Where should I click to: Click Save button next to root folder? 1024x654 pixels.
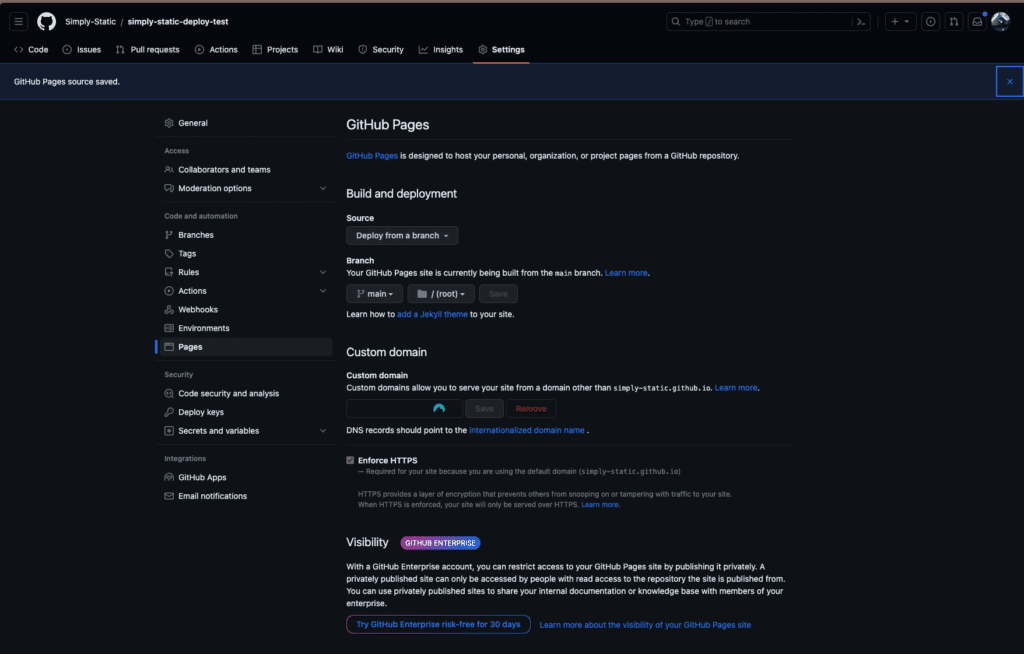click(x=498, y=294)
